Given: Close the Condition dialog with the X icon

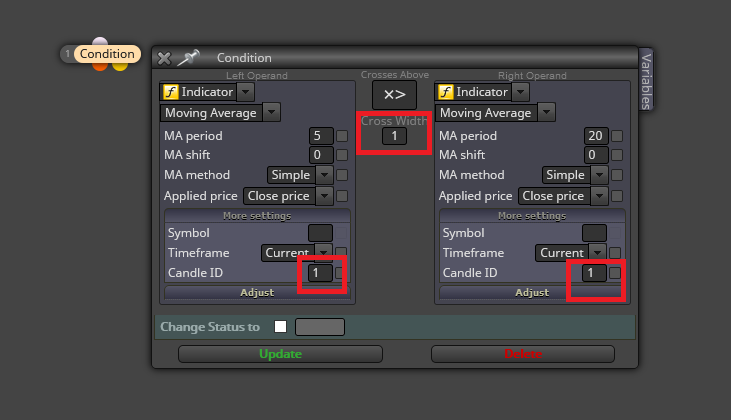Looking at the screenshot, I should (164, 58).
